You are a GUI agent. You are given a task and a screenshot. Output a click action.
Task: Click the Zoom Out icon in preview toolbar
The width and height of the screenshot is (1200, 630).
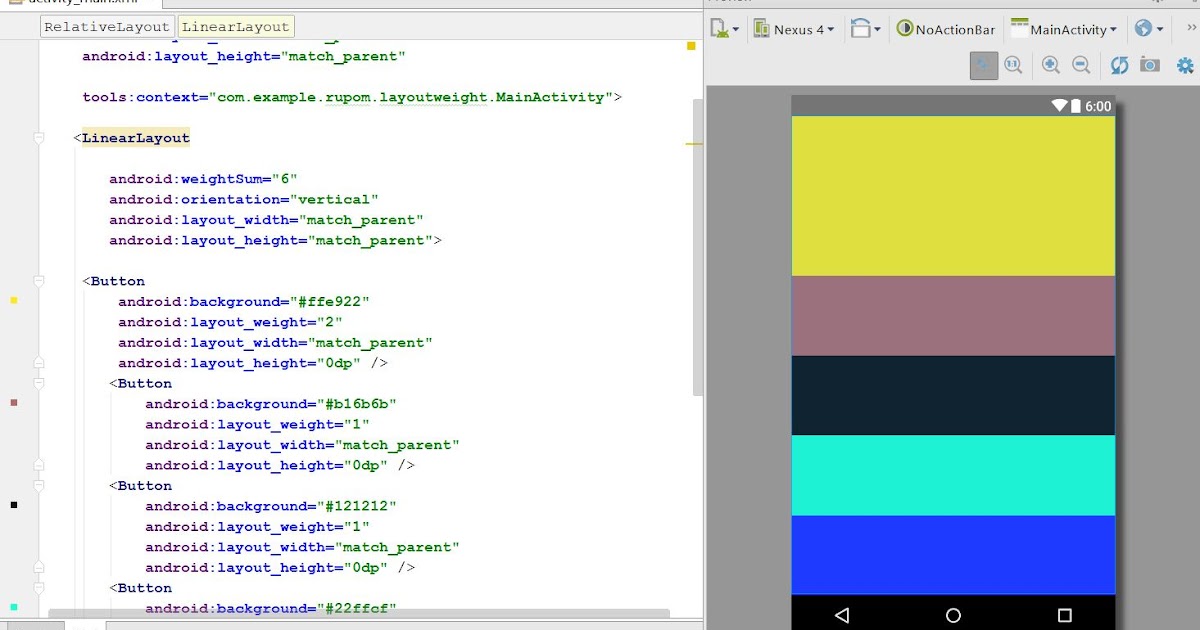point(1081,65)
